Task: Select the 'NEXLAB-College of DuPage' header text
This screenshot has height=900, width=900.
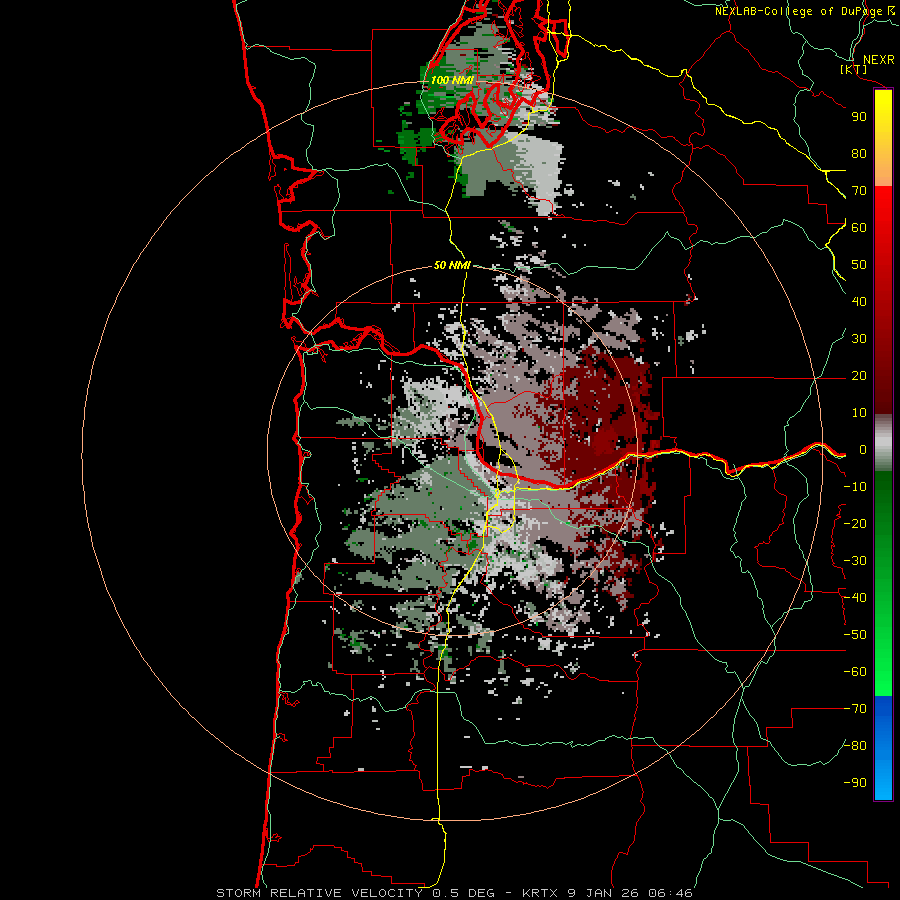Action: click(798, 11)
